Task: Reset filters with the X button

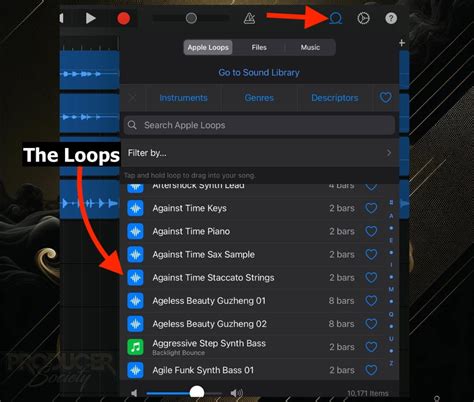Action: (132, 98)
